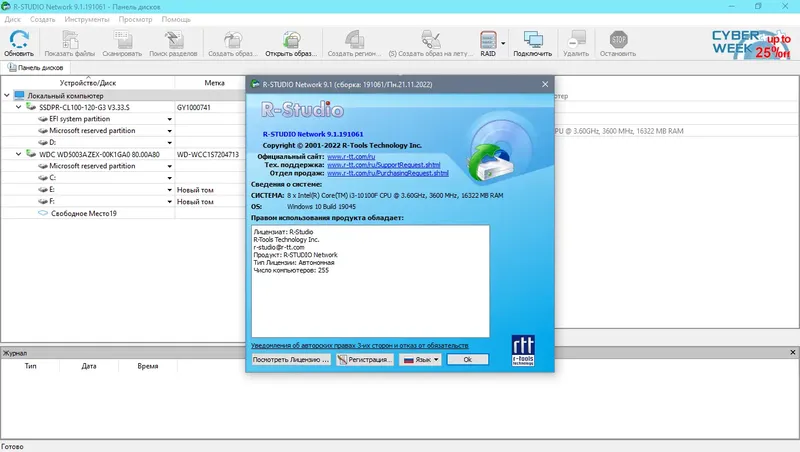Open dropdown for EFI system partition
The width and height of the screenshot is (800, 452).
coord(169,119)
